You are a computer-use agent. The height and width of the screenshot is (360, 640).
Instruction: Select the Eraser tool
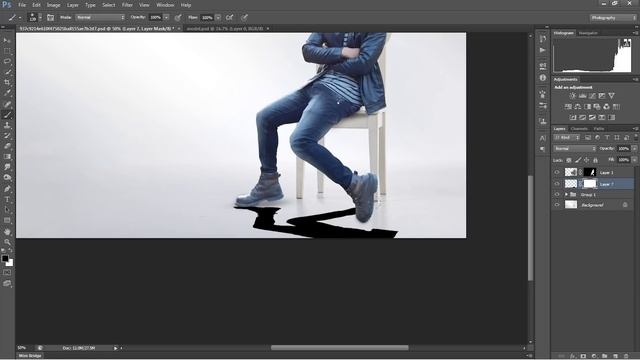7,146
